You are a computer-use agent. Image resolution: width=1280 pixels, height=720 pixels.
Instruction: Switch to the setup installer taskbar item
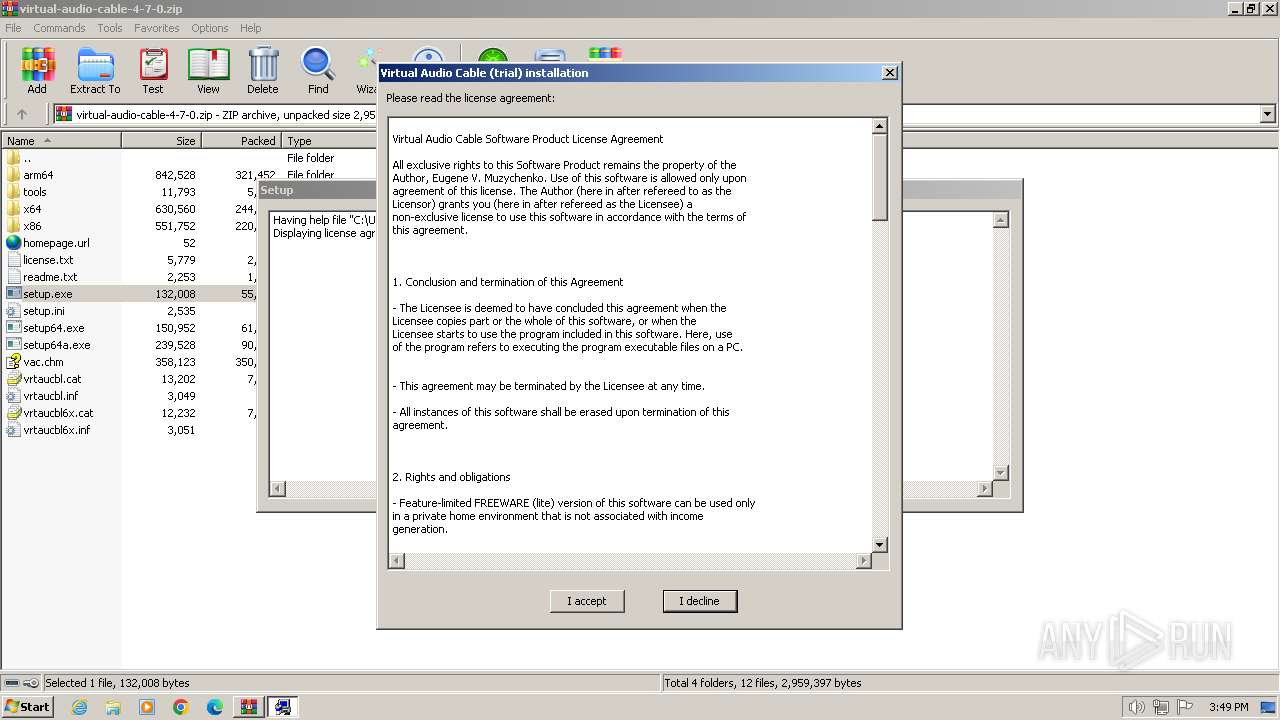point(283,707)
